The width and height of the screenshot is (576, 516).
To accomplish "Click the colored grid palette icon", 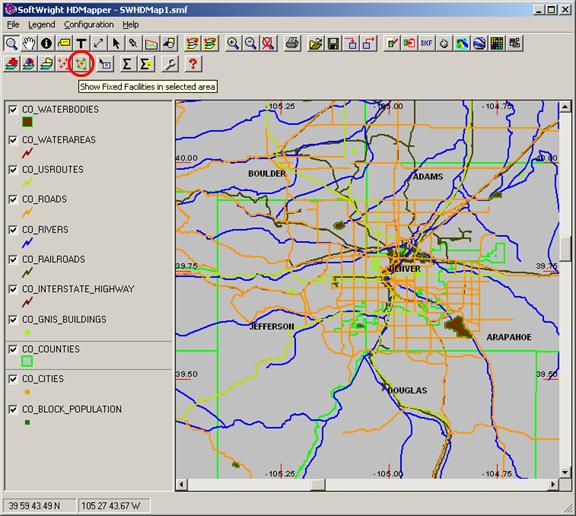I will point(497,44).
